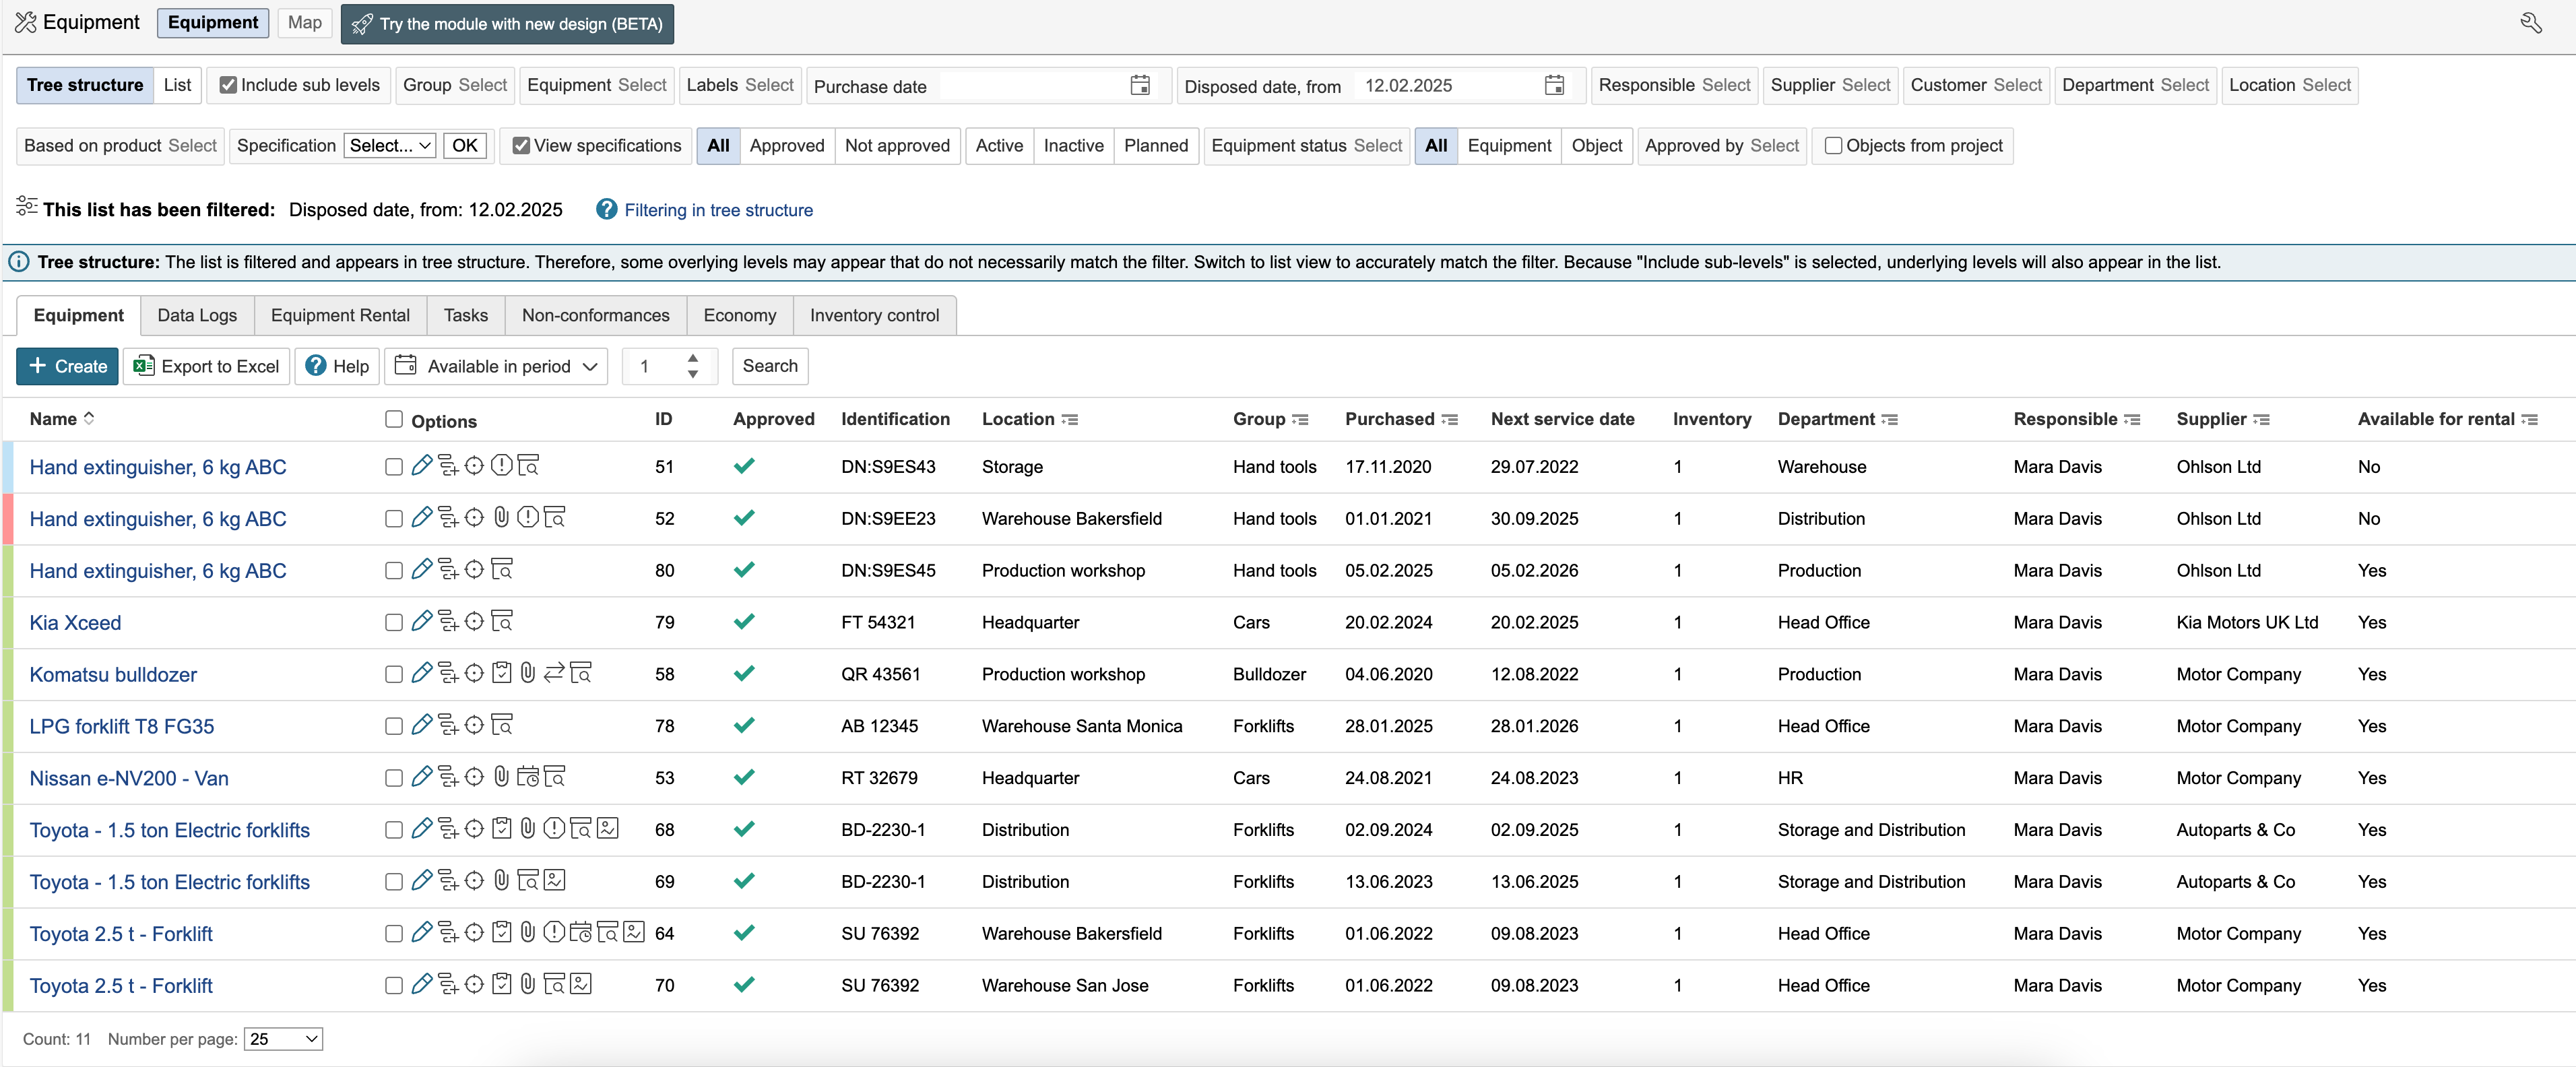This screenshot has height=1067, width=2576.
Task: Click the calendar clock icon on the Nissan e-NV200 row
Action: coord(527,777)
